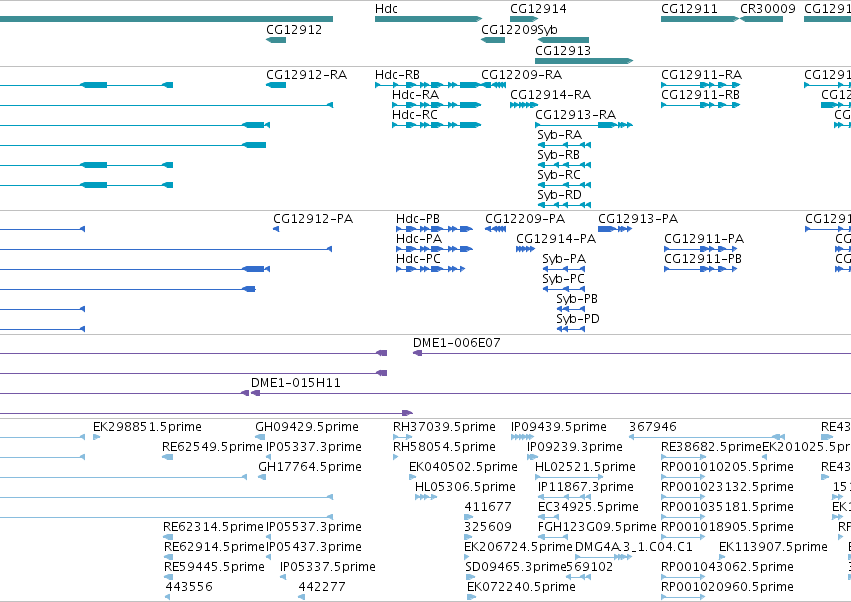This screenshot has width=851, height=602.
Task: Click the CG12209-RA transcript label
Action: tap(522, 74)
